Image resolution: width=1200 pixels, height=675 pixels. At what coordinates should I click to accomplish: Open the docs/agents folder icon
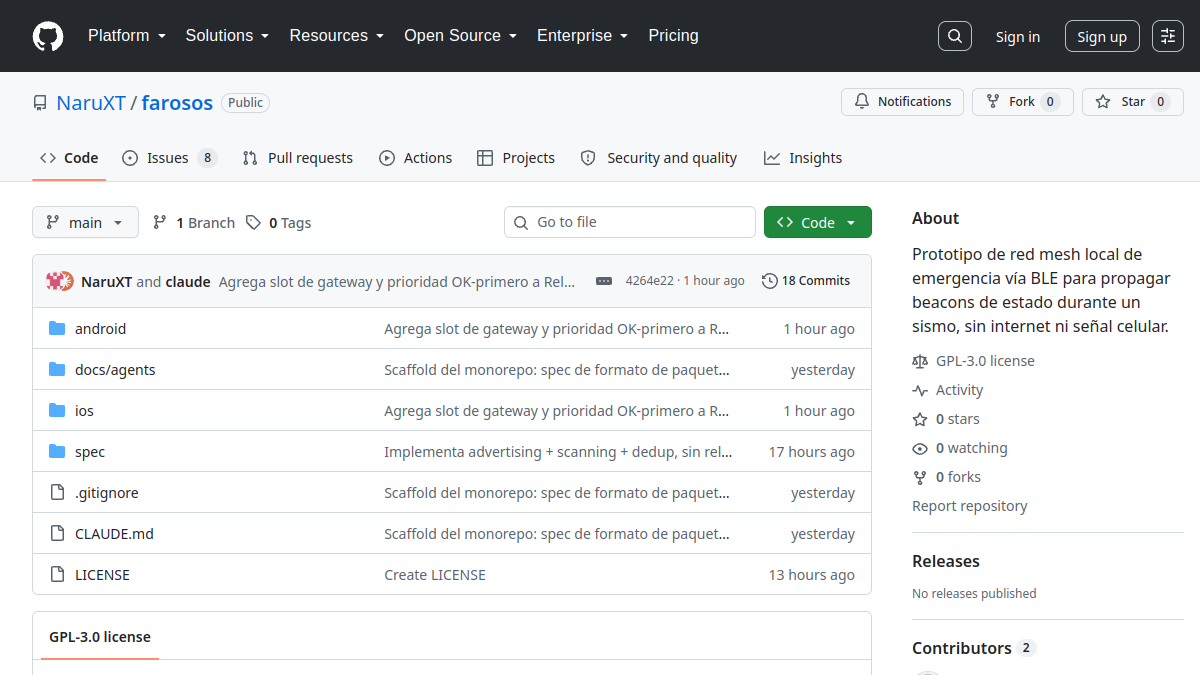point(57,370)
